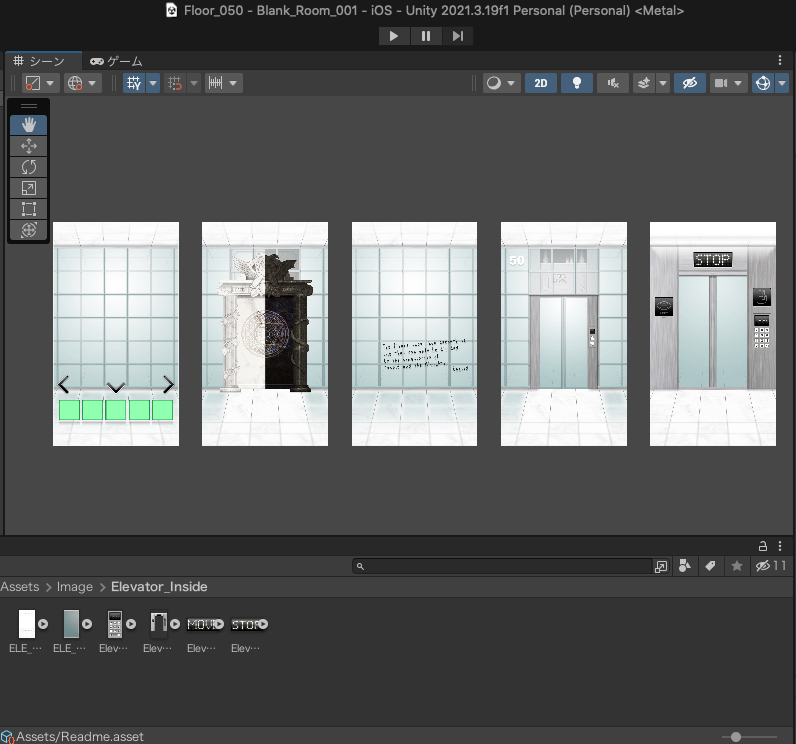Navigate to the Image folder breadcrumb
Viewport: 796px width, 744px height.
coord(75,587)
